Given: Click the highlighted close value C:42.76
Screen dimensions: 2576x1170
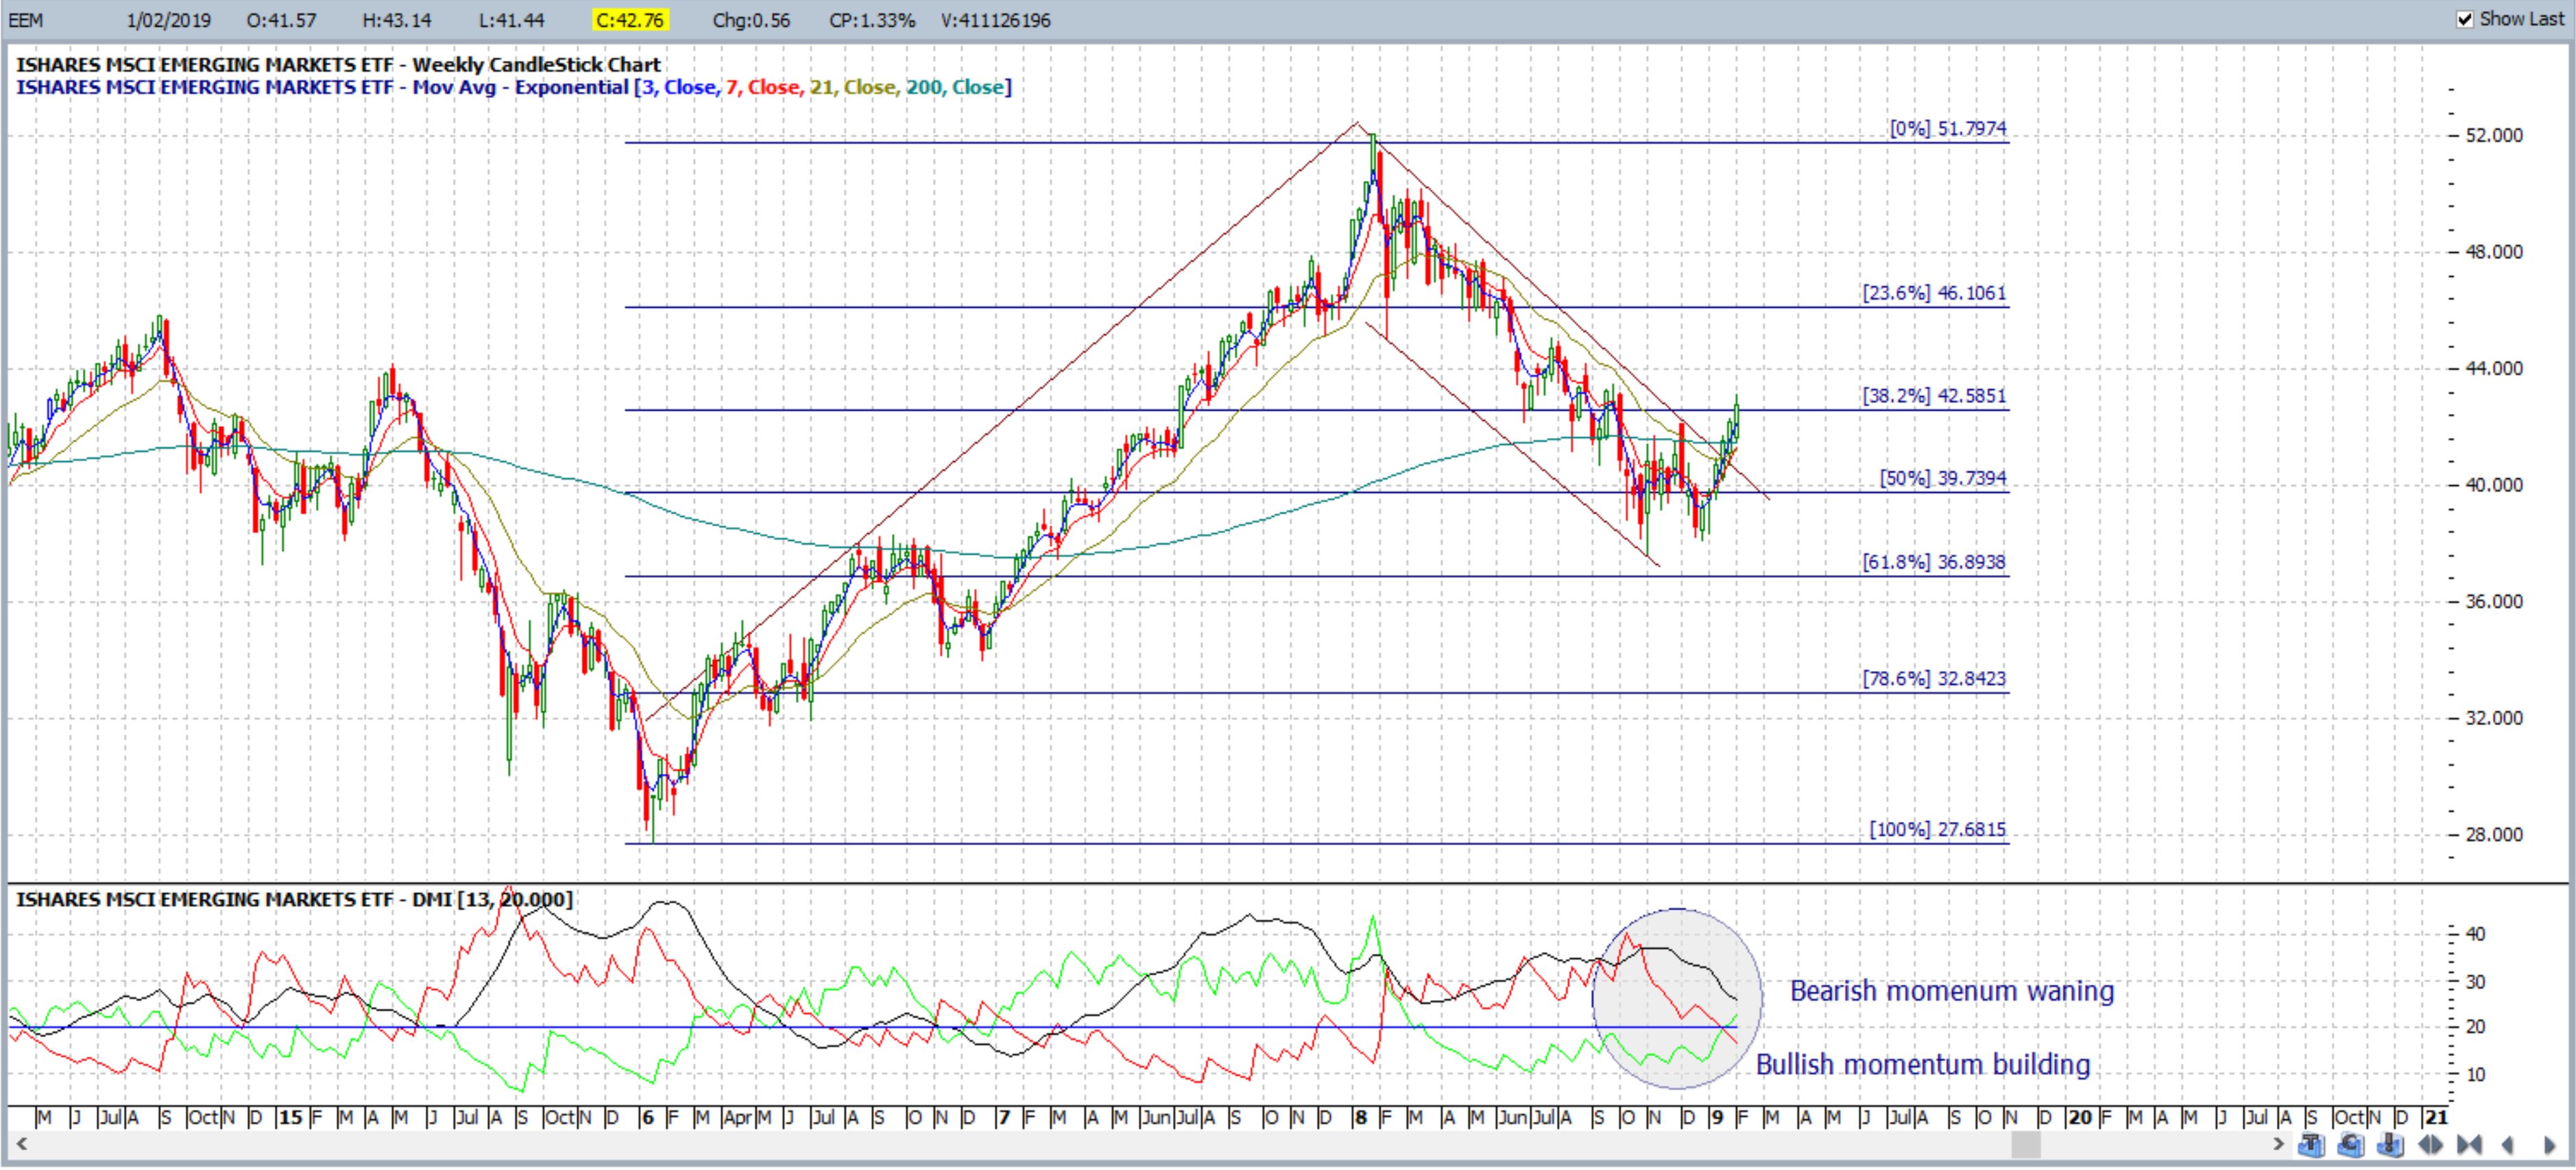Looking at the screenshot, I should click(x=630, y=20).
